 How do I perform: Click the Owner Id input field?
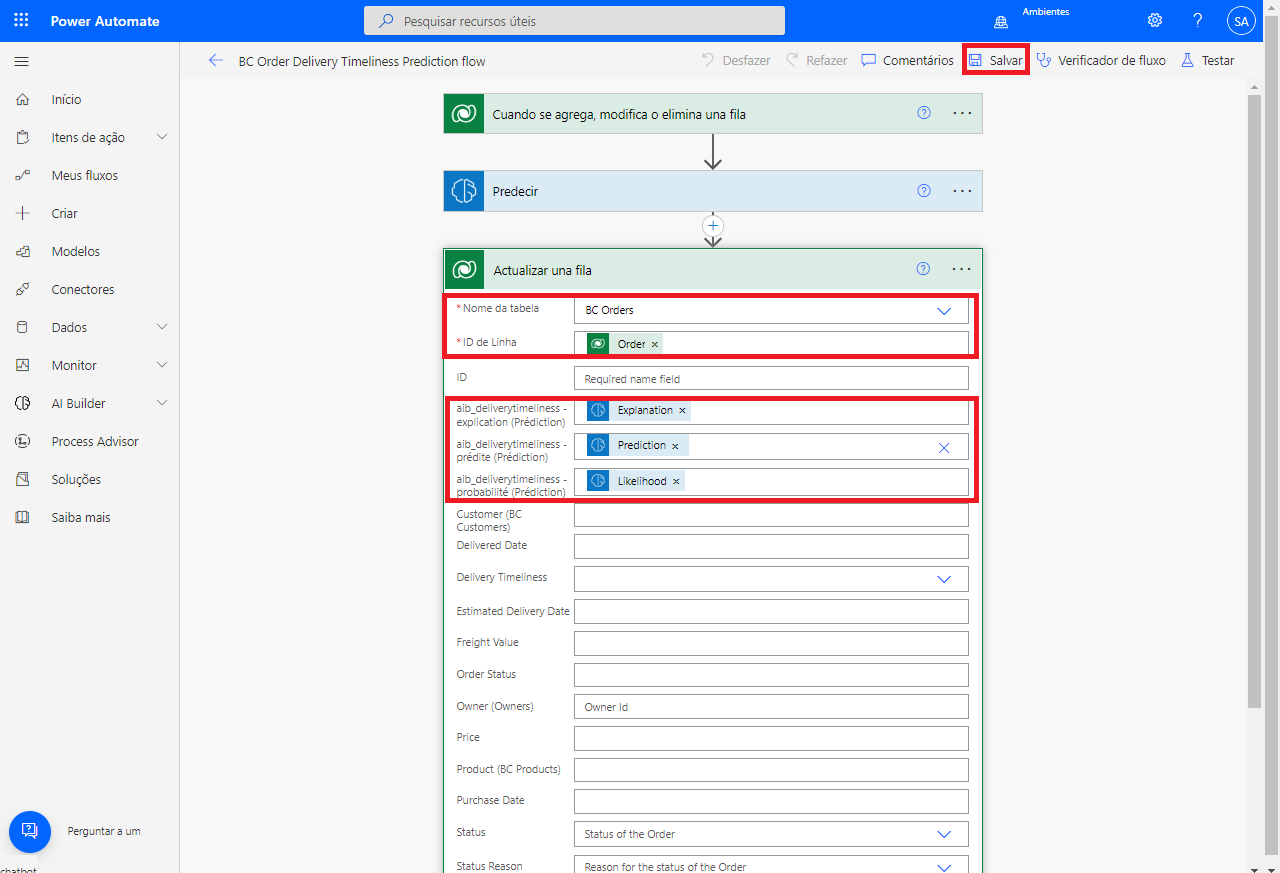[x=771, y=706]
